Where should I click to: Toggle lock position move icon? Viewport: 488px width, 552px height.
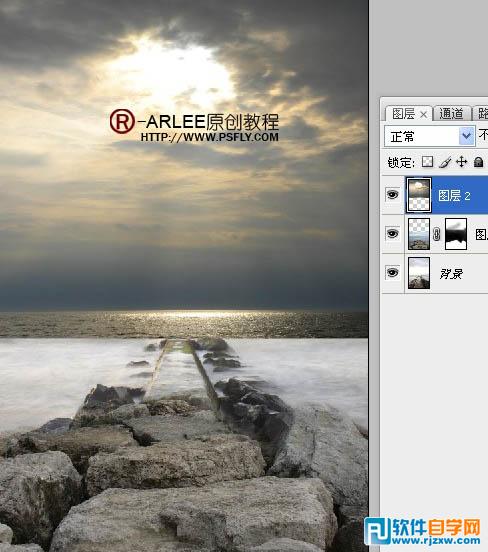[462, 162]
